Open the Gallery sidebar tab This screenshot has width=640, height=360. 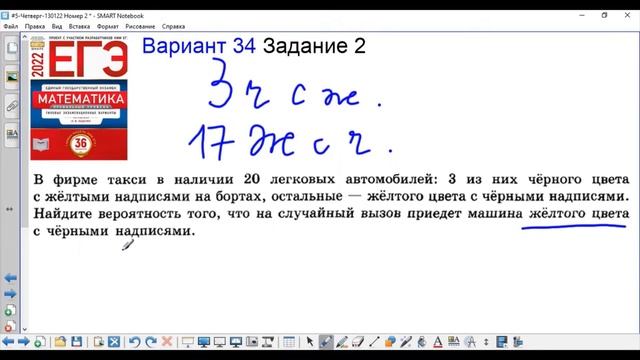point(11,78)
